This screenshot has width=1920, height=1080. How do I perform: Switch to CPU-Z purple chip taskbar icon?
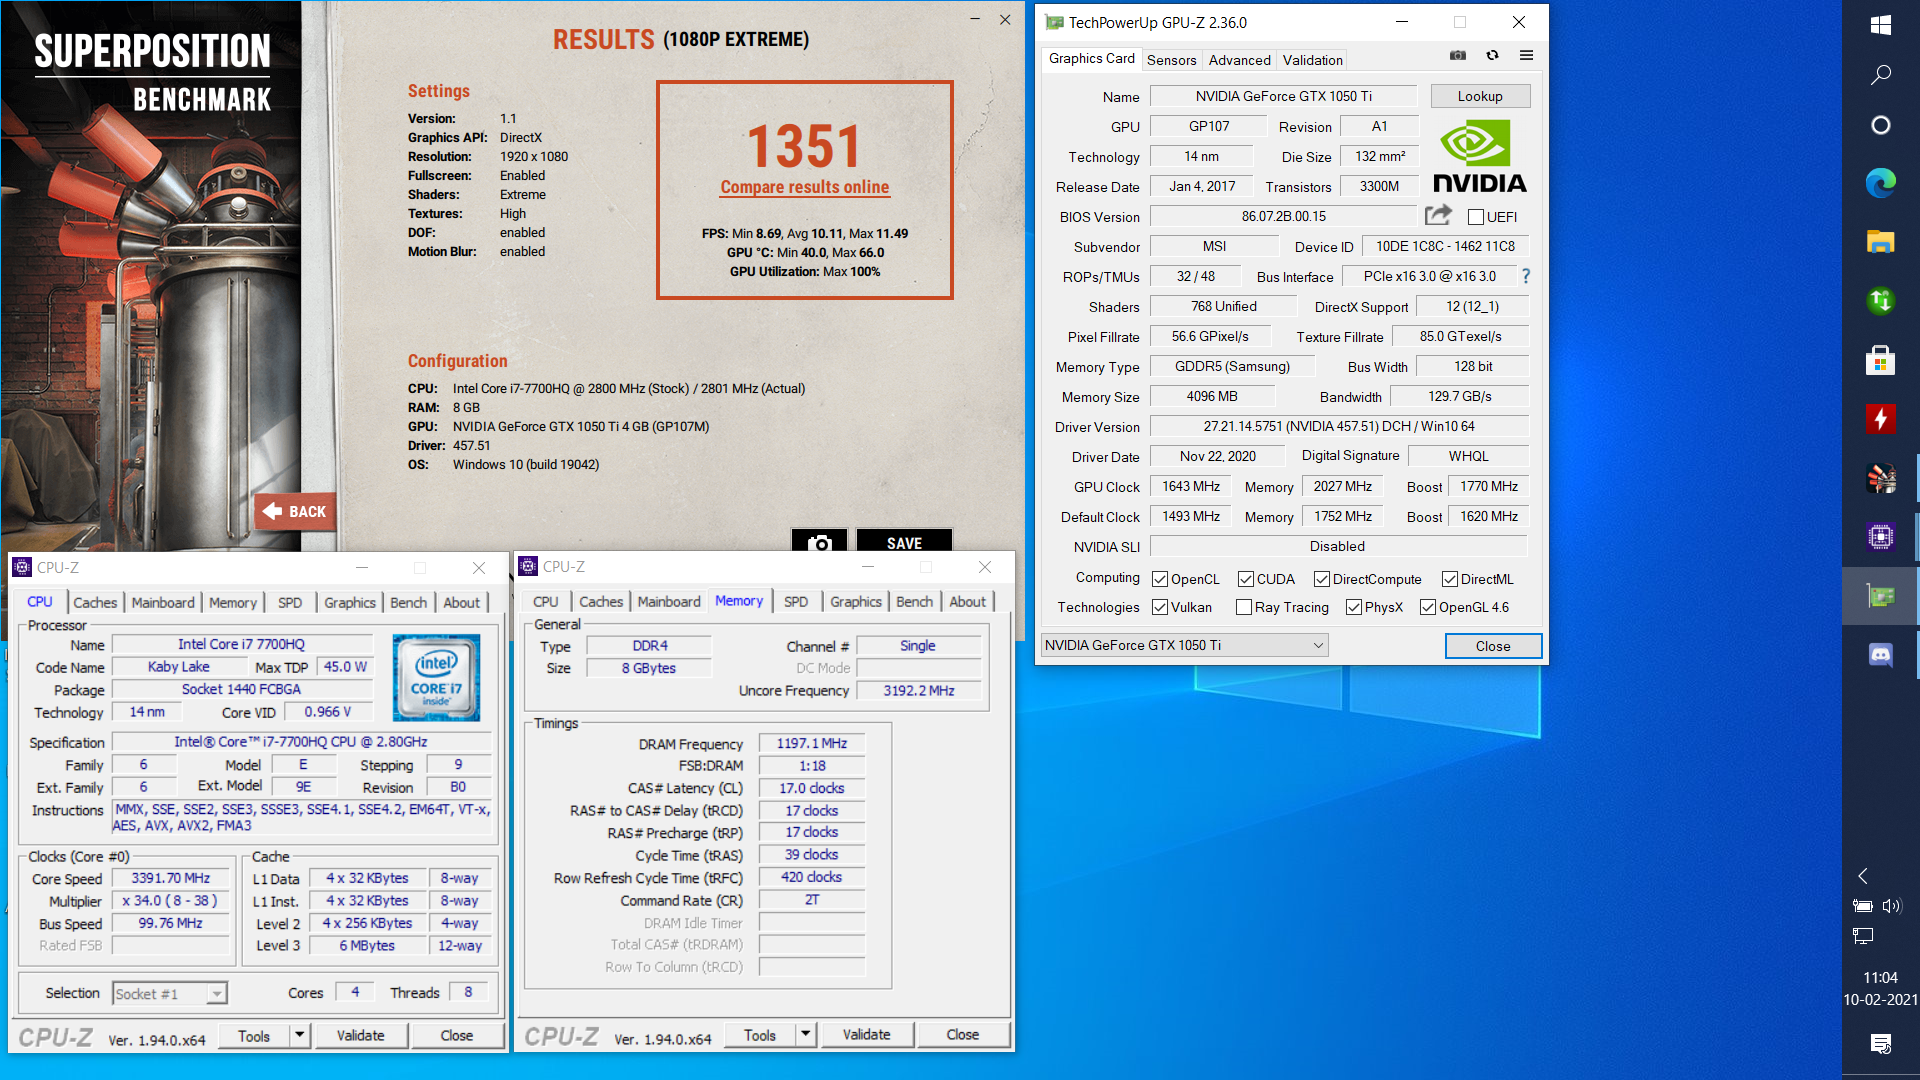1880,537
